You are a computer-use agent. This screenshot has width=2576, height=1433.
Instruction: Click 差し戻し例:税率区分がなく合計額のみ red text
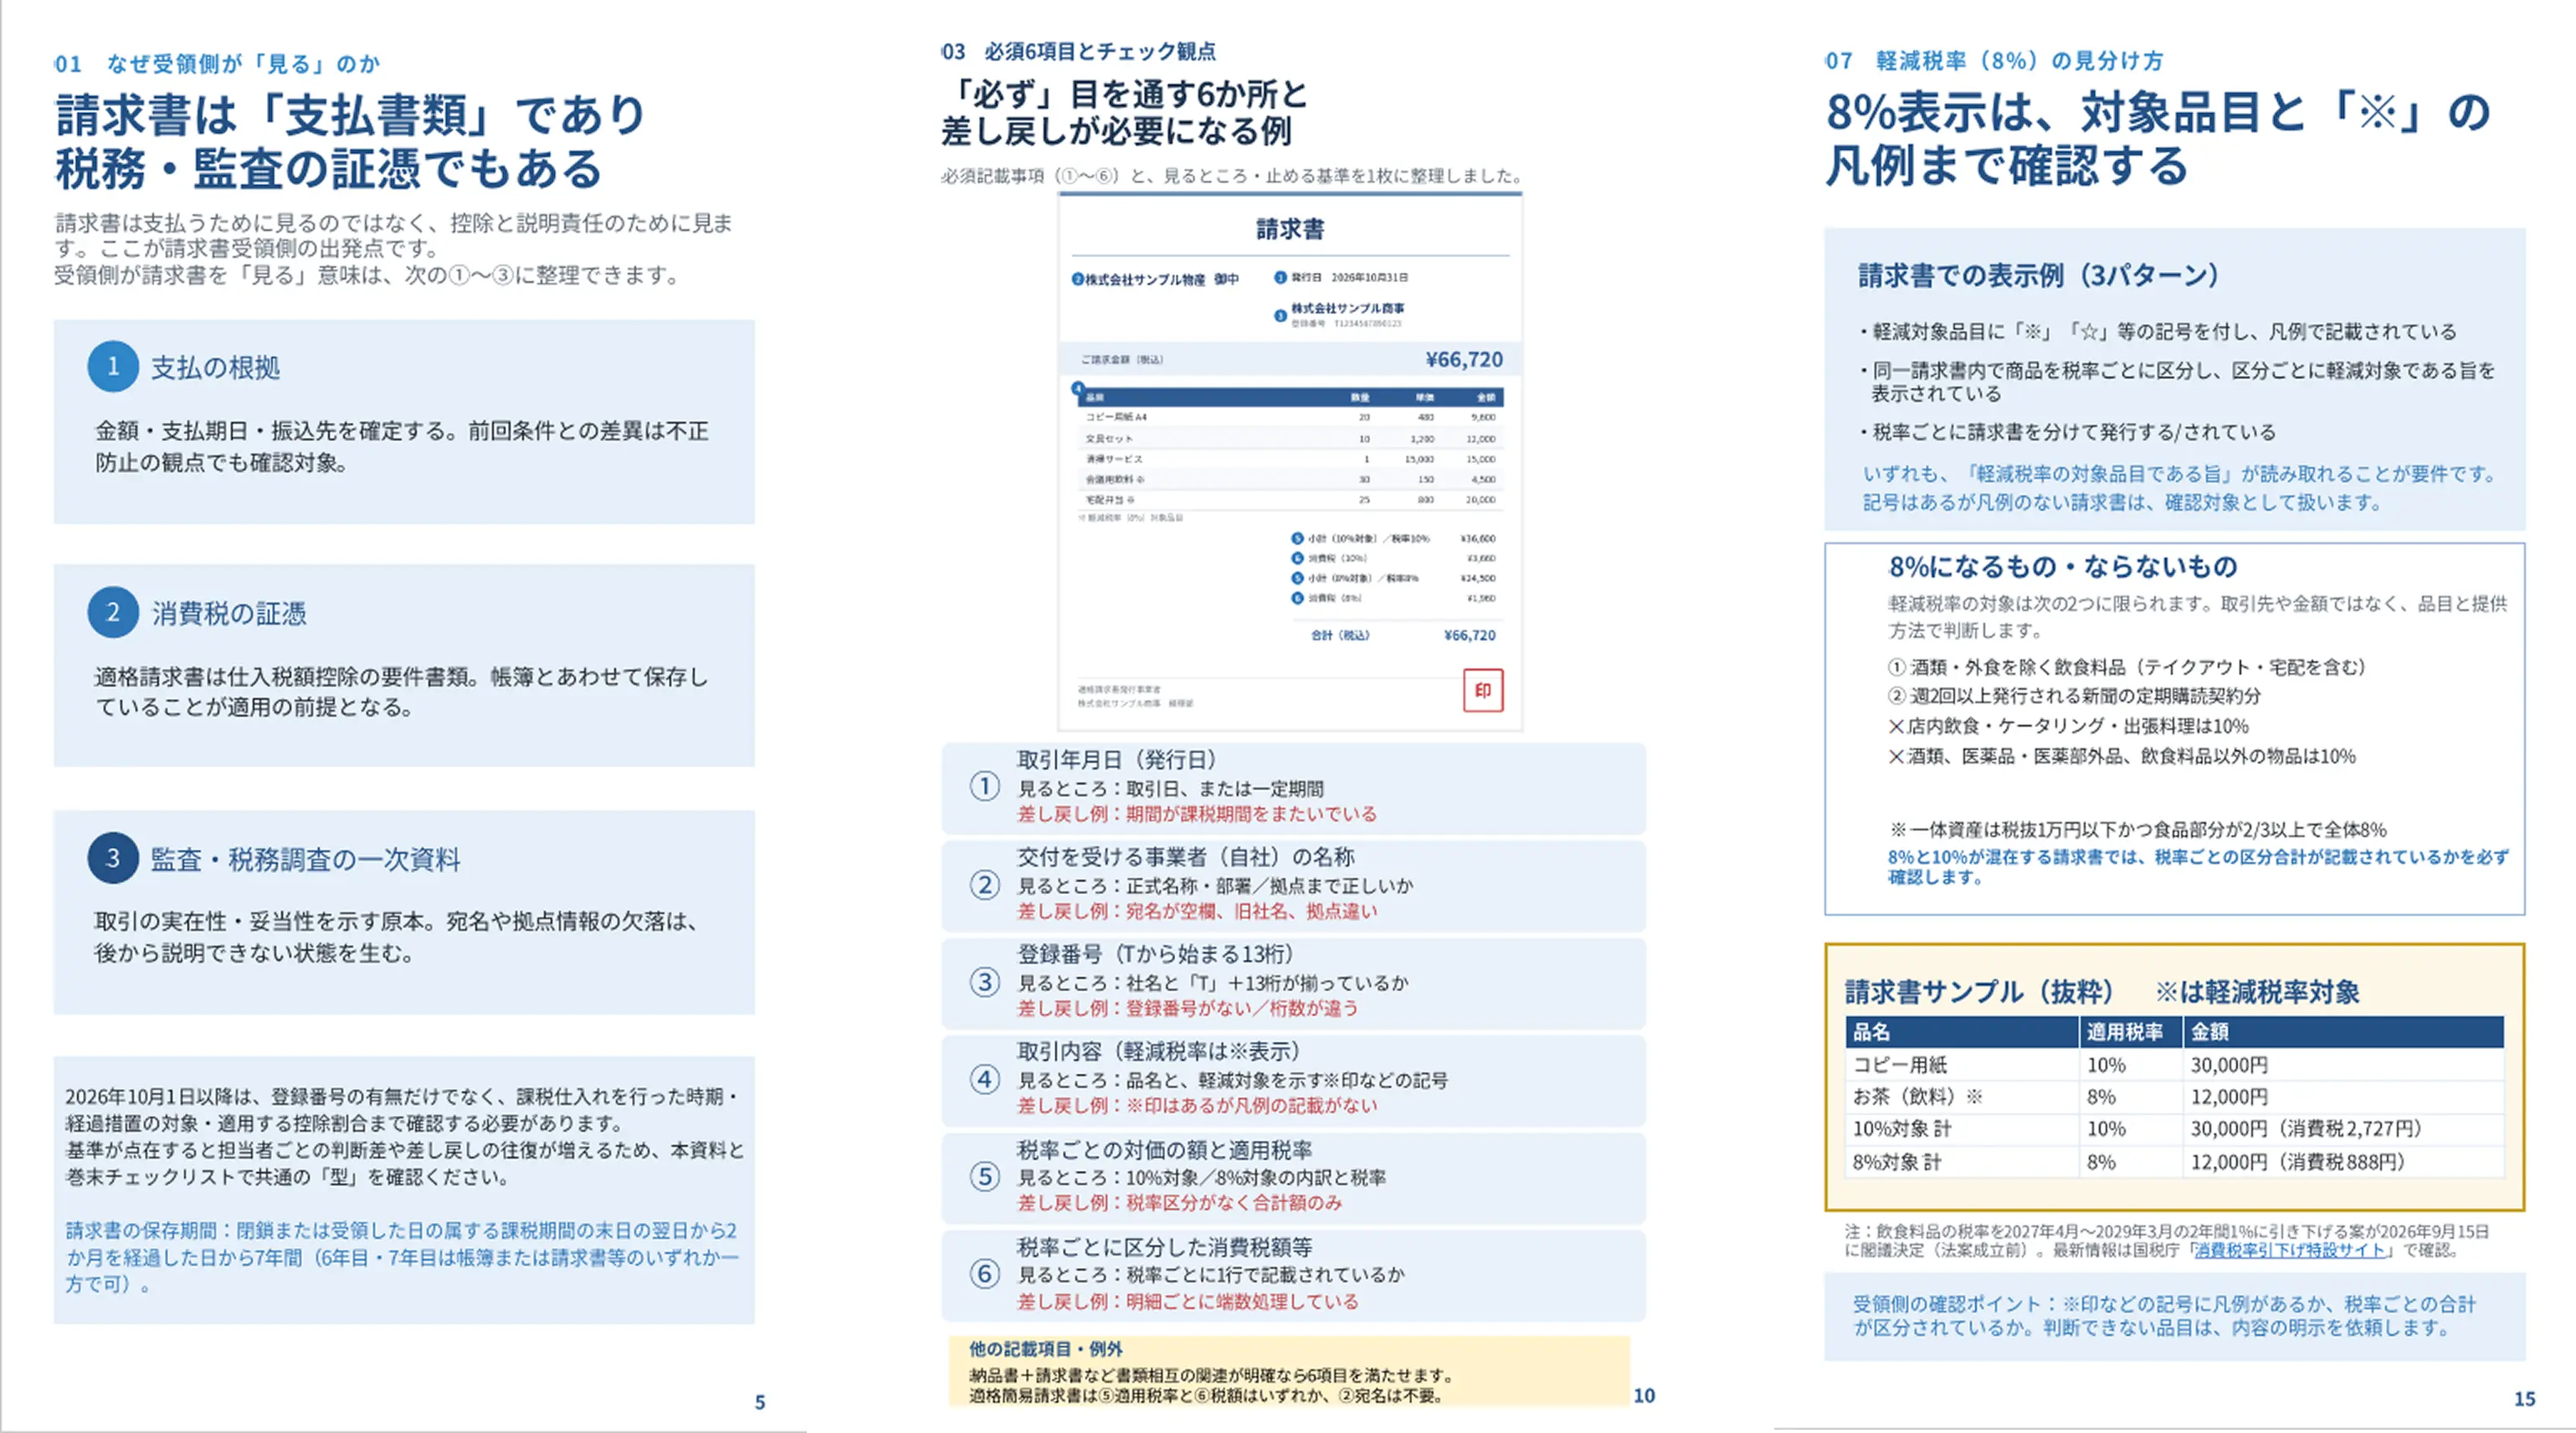coord(1180,1202)
